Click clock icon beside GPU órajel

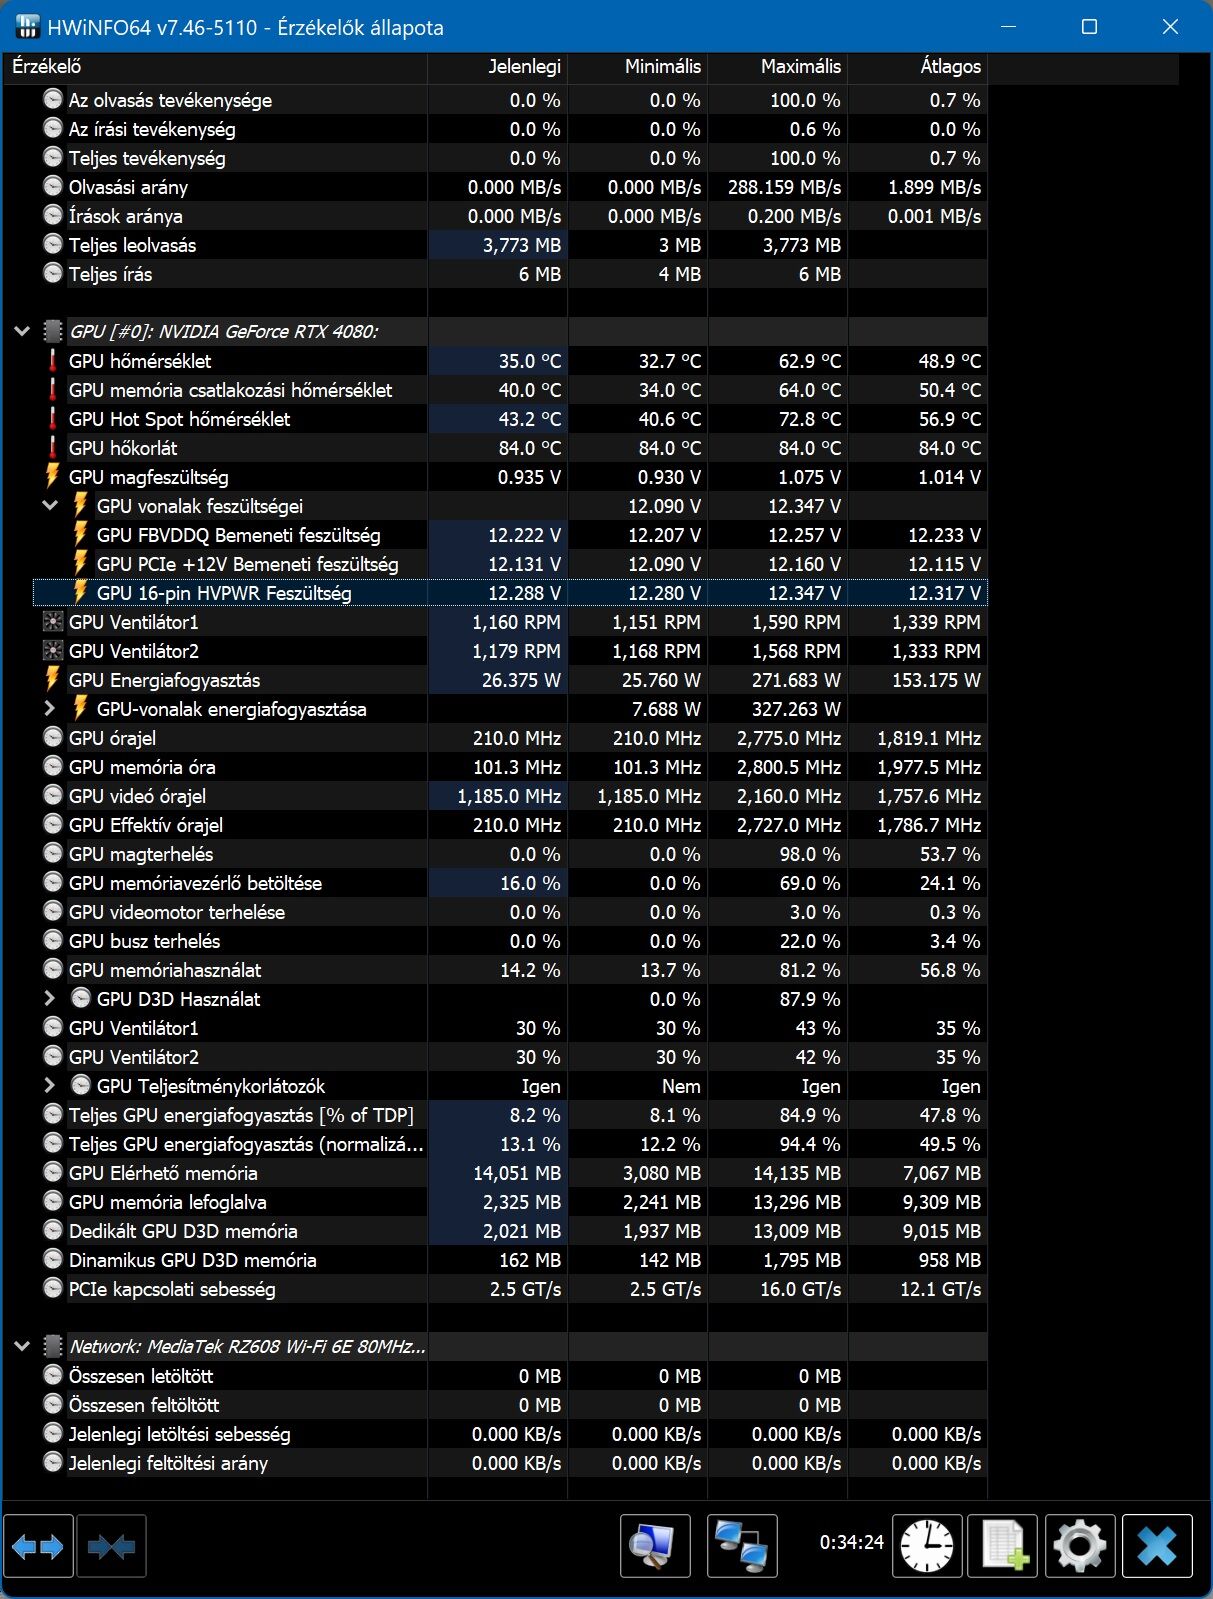[53, 738]
